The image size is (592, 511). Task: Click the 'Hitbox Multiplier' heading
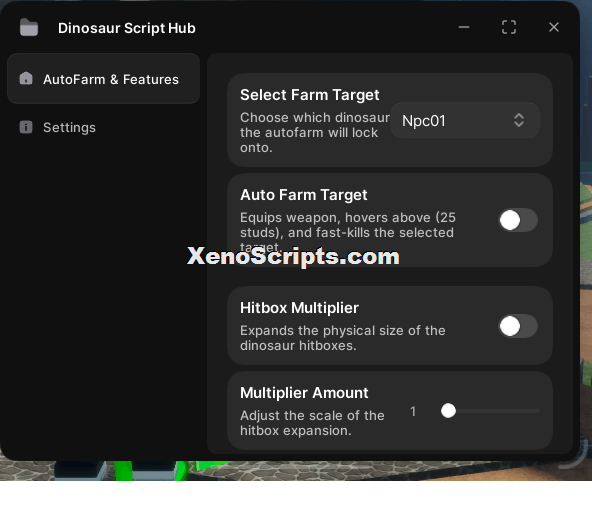pyautogui.click(x=299, y=308)
